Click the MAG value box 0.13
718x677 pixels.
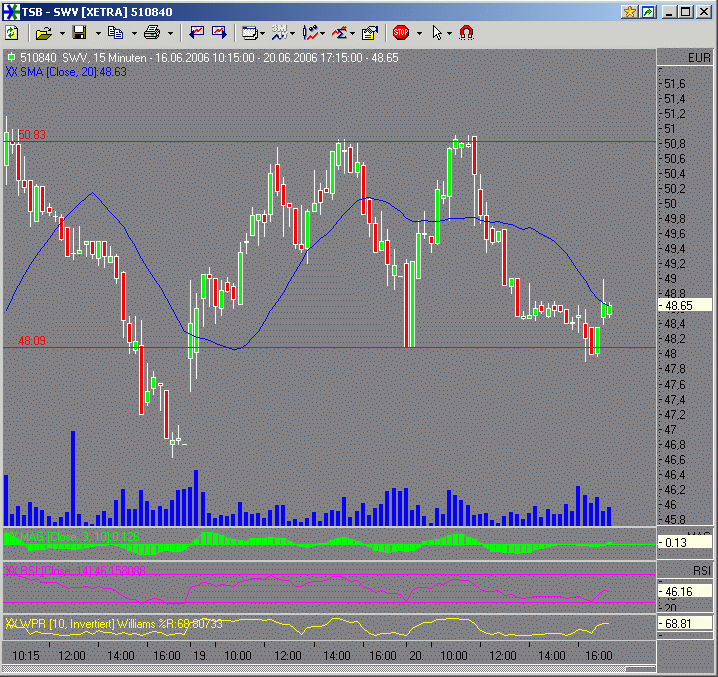[685, 543]
